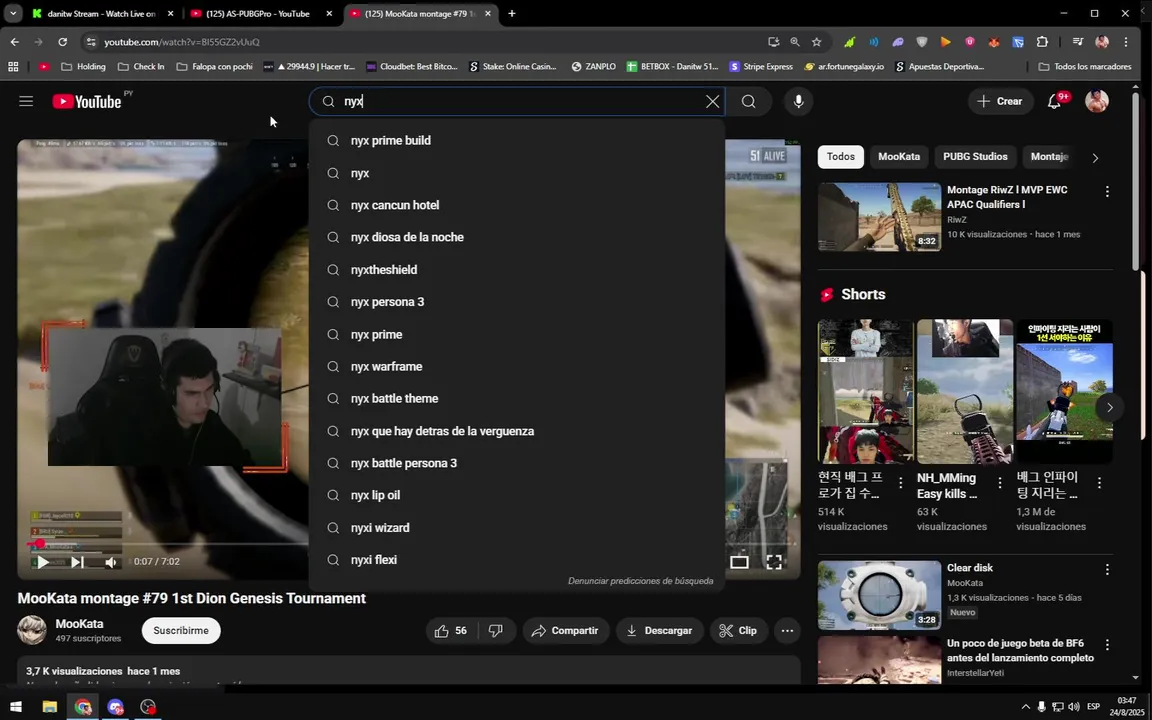Open options for NH_MMing short
This screenshot has width=1152, height=720.
[x=1000, y=483]
